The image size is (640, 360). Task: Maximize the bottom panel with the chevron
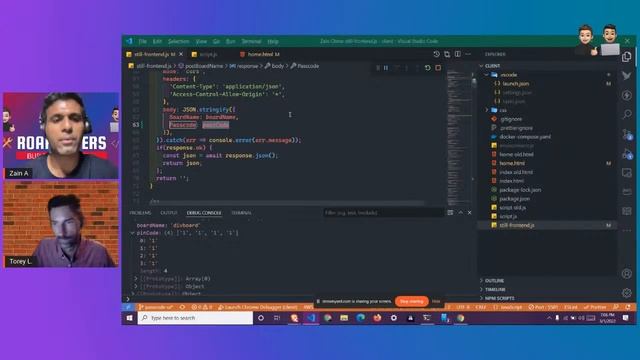tap(460, 213)
